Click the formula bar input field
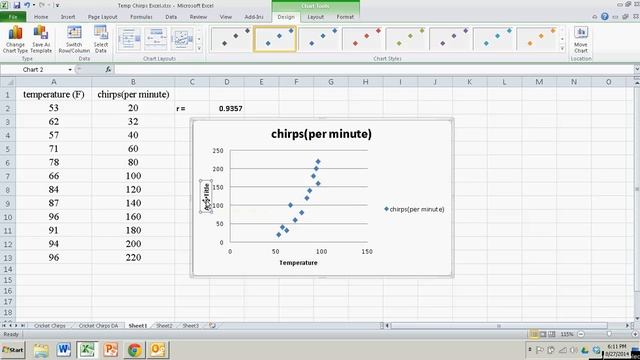Screen dimensions: 640x360 (373, 70)
